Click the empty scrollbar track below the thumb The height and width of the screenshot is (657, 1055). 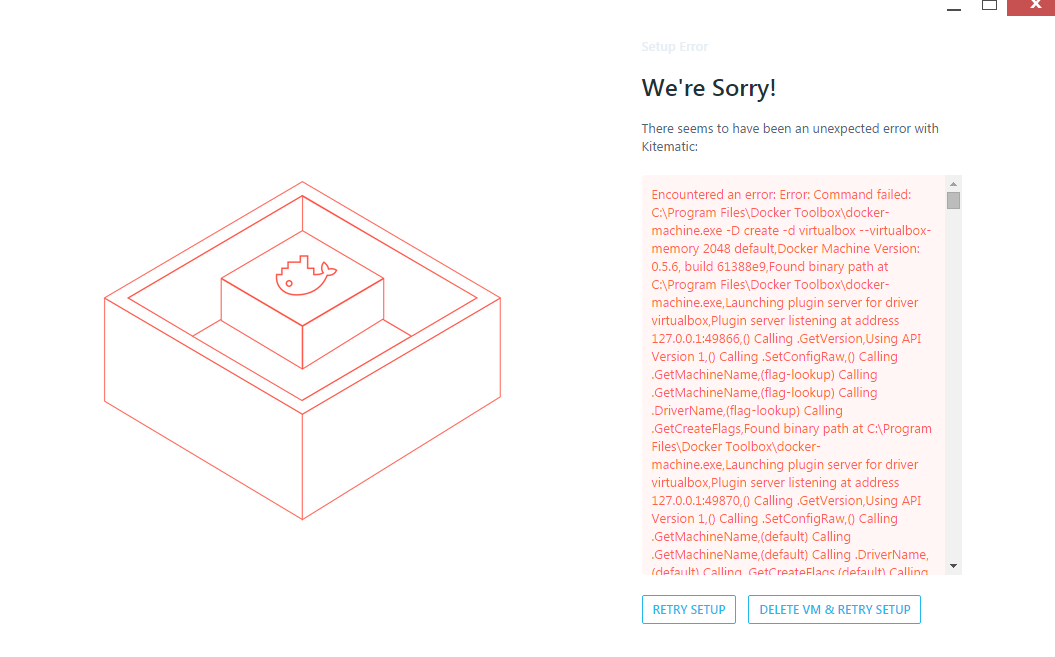[953, 384]
